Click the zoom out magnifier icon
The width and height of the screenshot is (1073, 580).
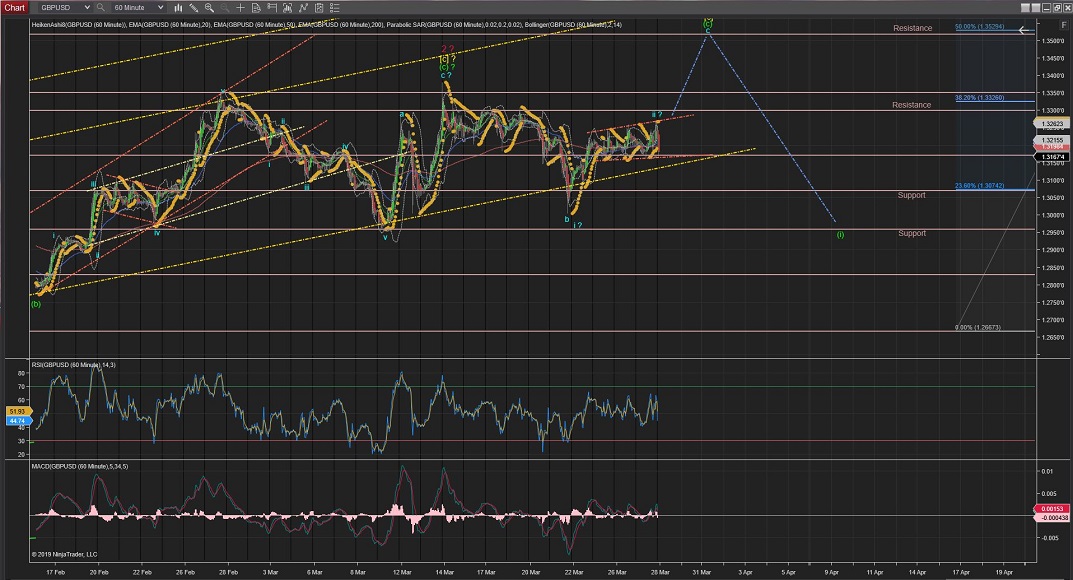click(x=224, y=7)
